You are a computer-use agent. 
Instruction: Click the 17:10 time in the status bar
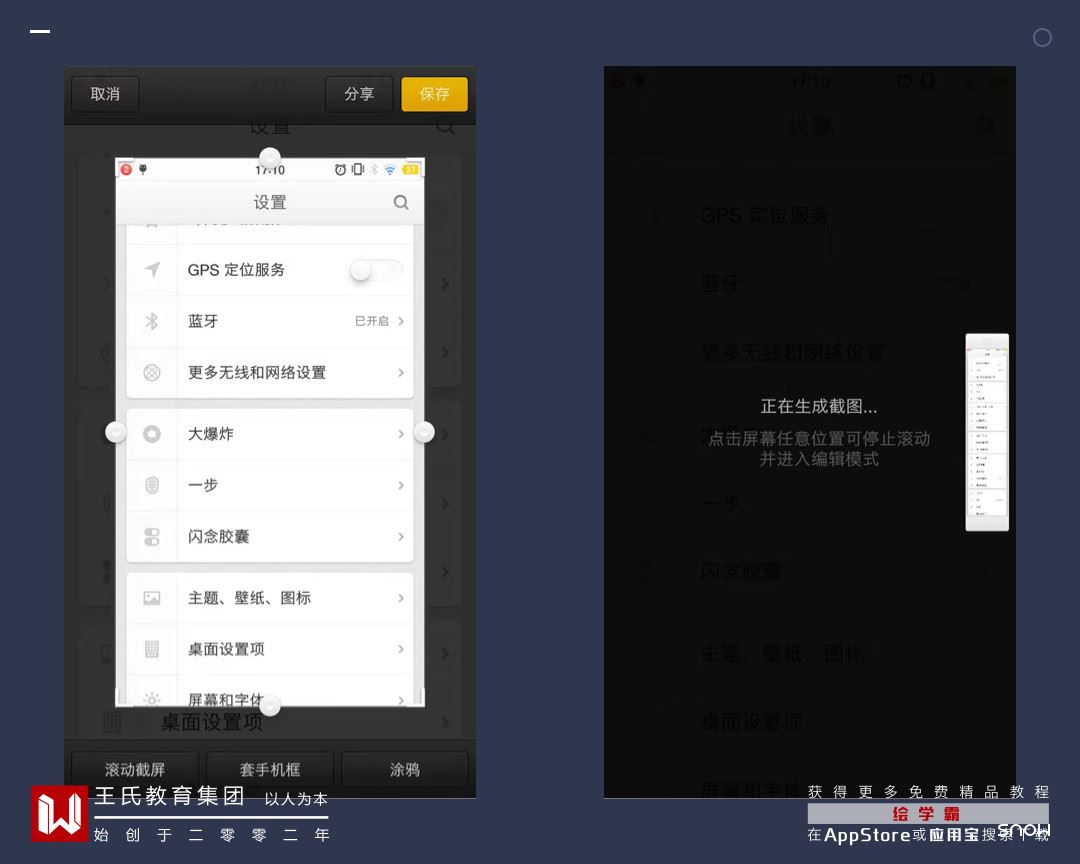tap(270, 170)
